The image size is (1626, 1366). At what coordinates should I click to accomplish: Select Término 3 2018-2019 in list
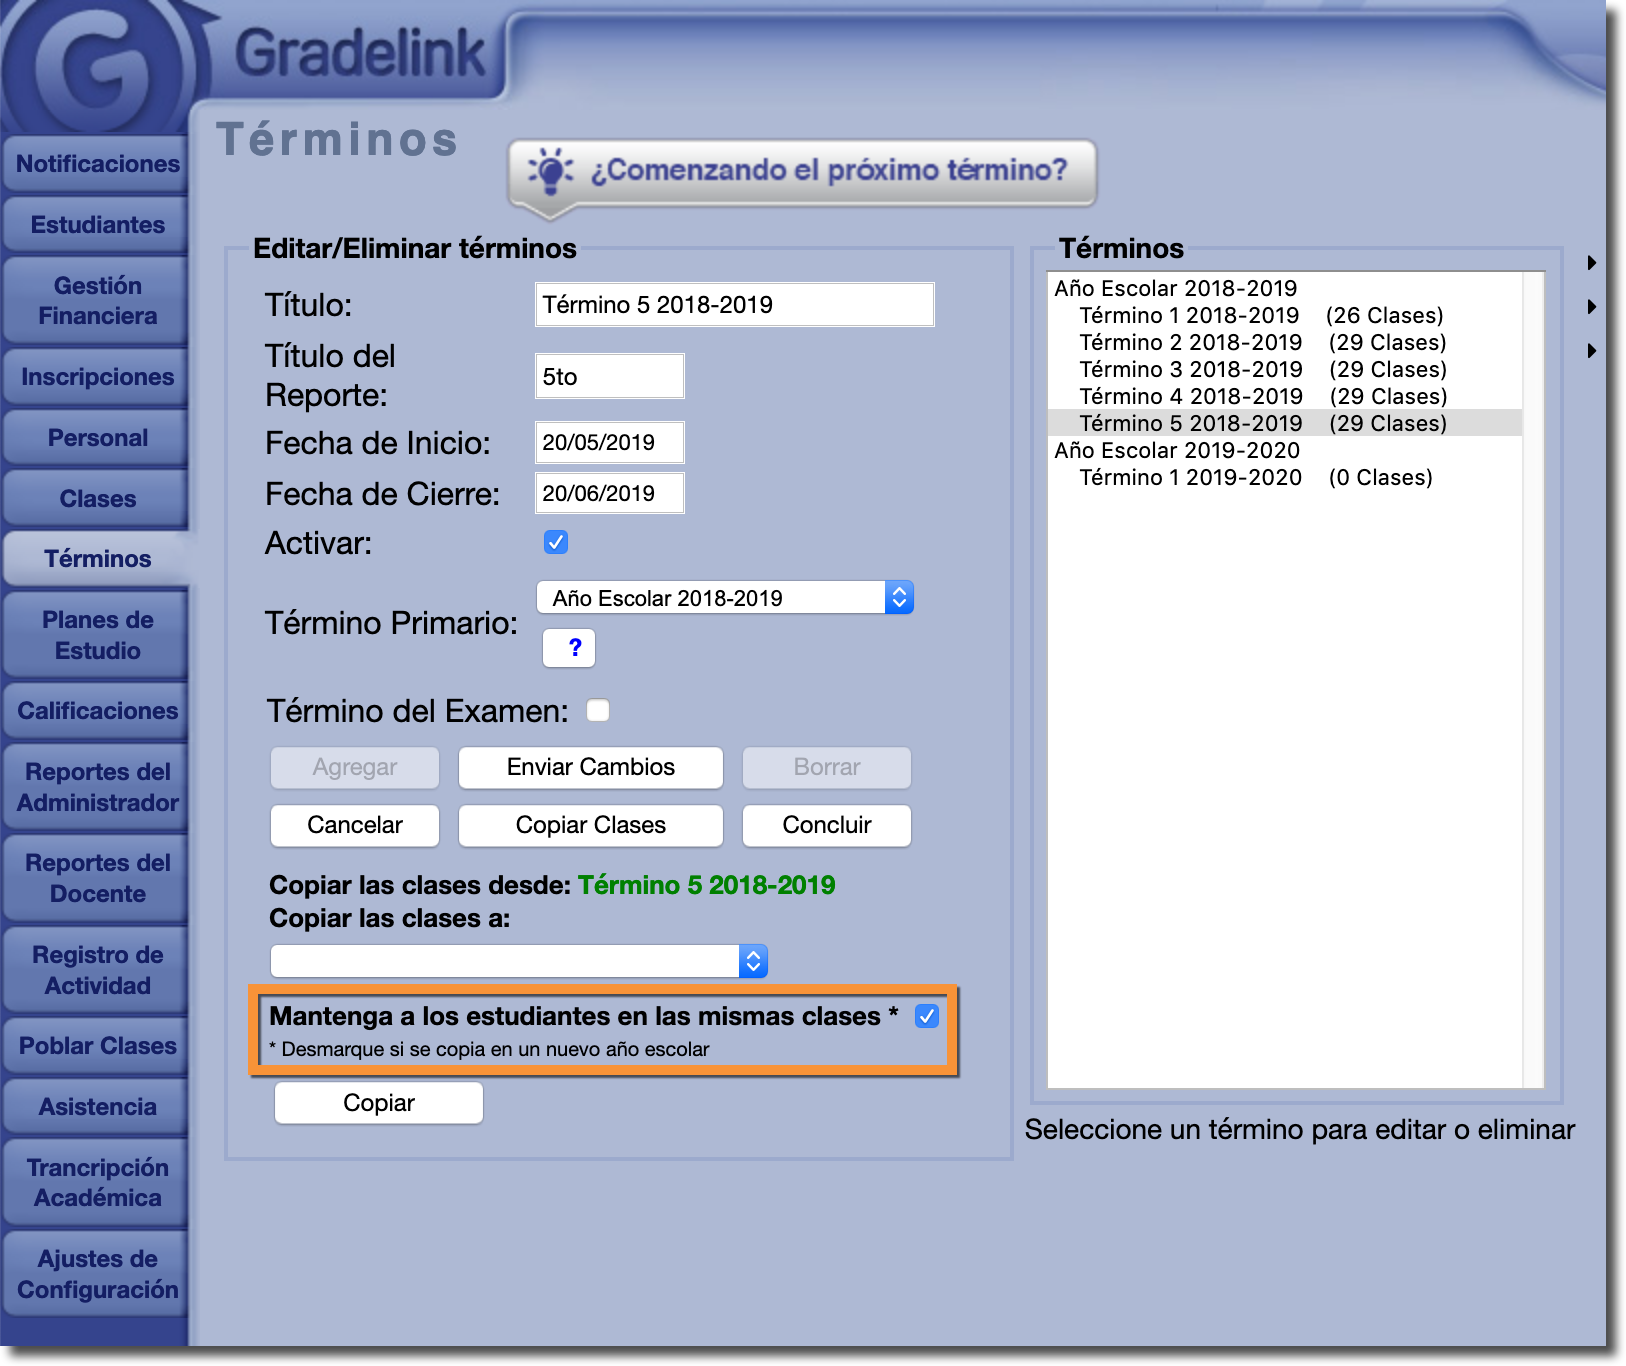(1190, 369)
